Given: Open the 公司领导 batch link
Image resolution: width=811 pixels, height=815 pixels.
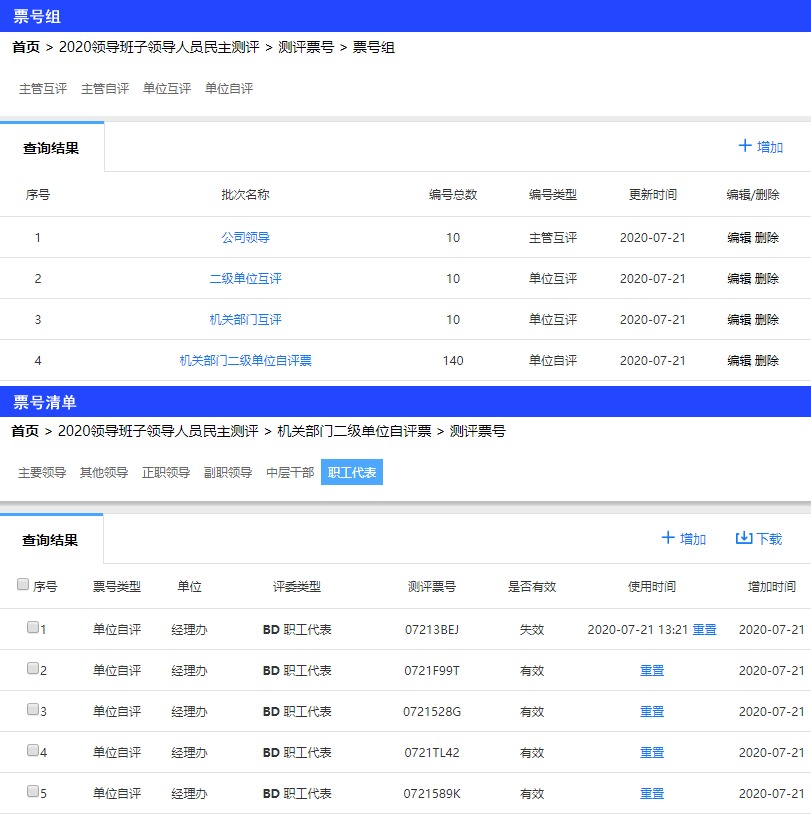Looking at the screenshot, I should click(245, 238).
